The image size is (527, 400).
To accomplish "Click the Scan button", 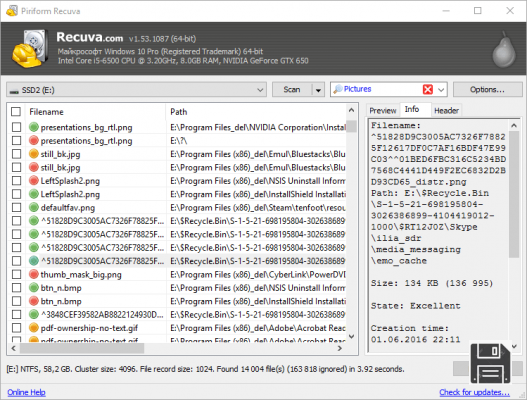I will [x=292, y=90].
